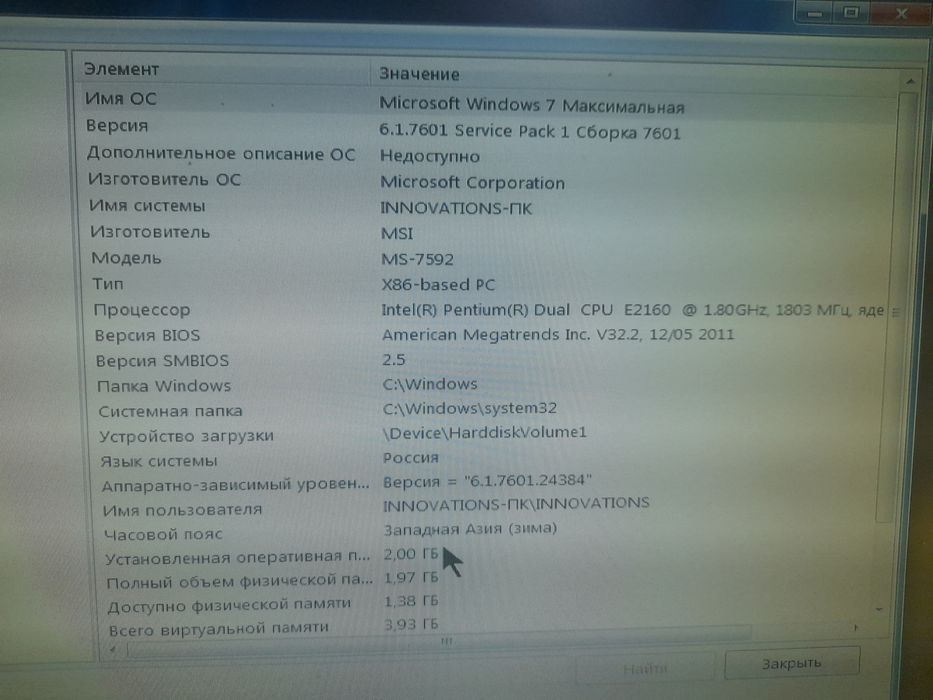The width and height of the screenshot is (933, 700).
Task: Click the horizontal scrollbar right arrow
Action: tap(856, 627)
